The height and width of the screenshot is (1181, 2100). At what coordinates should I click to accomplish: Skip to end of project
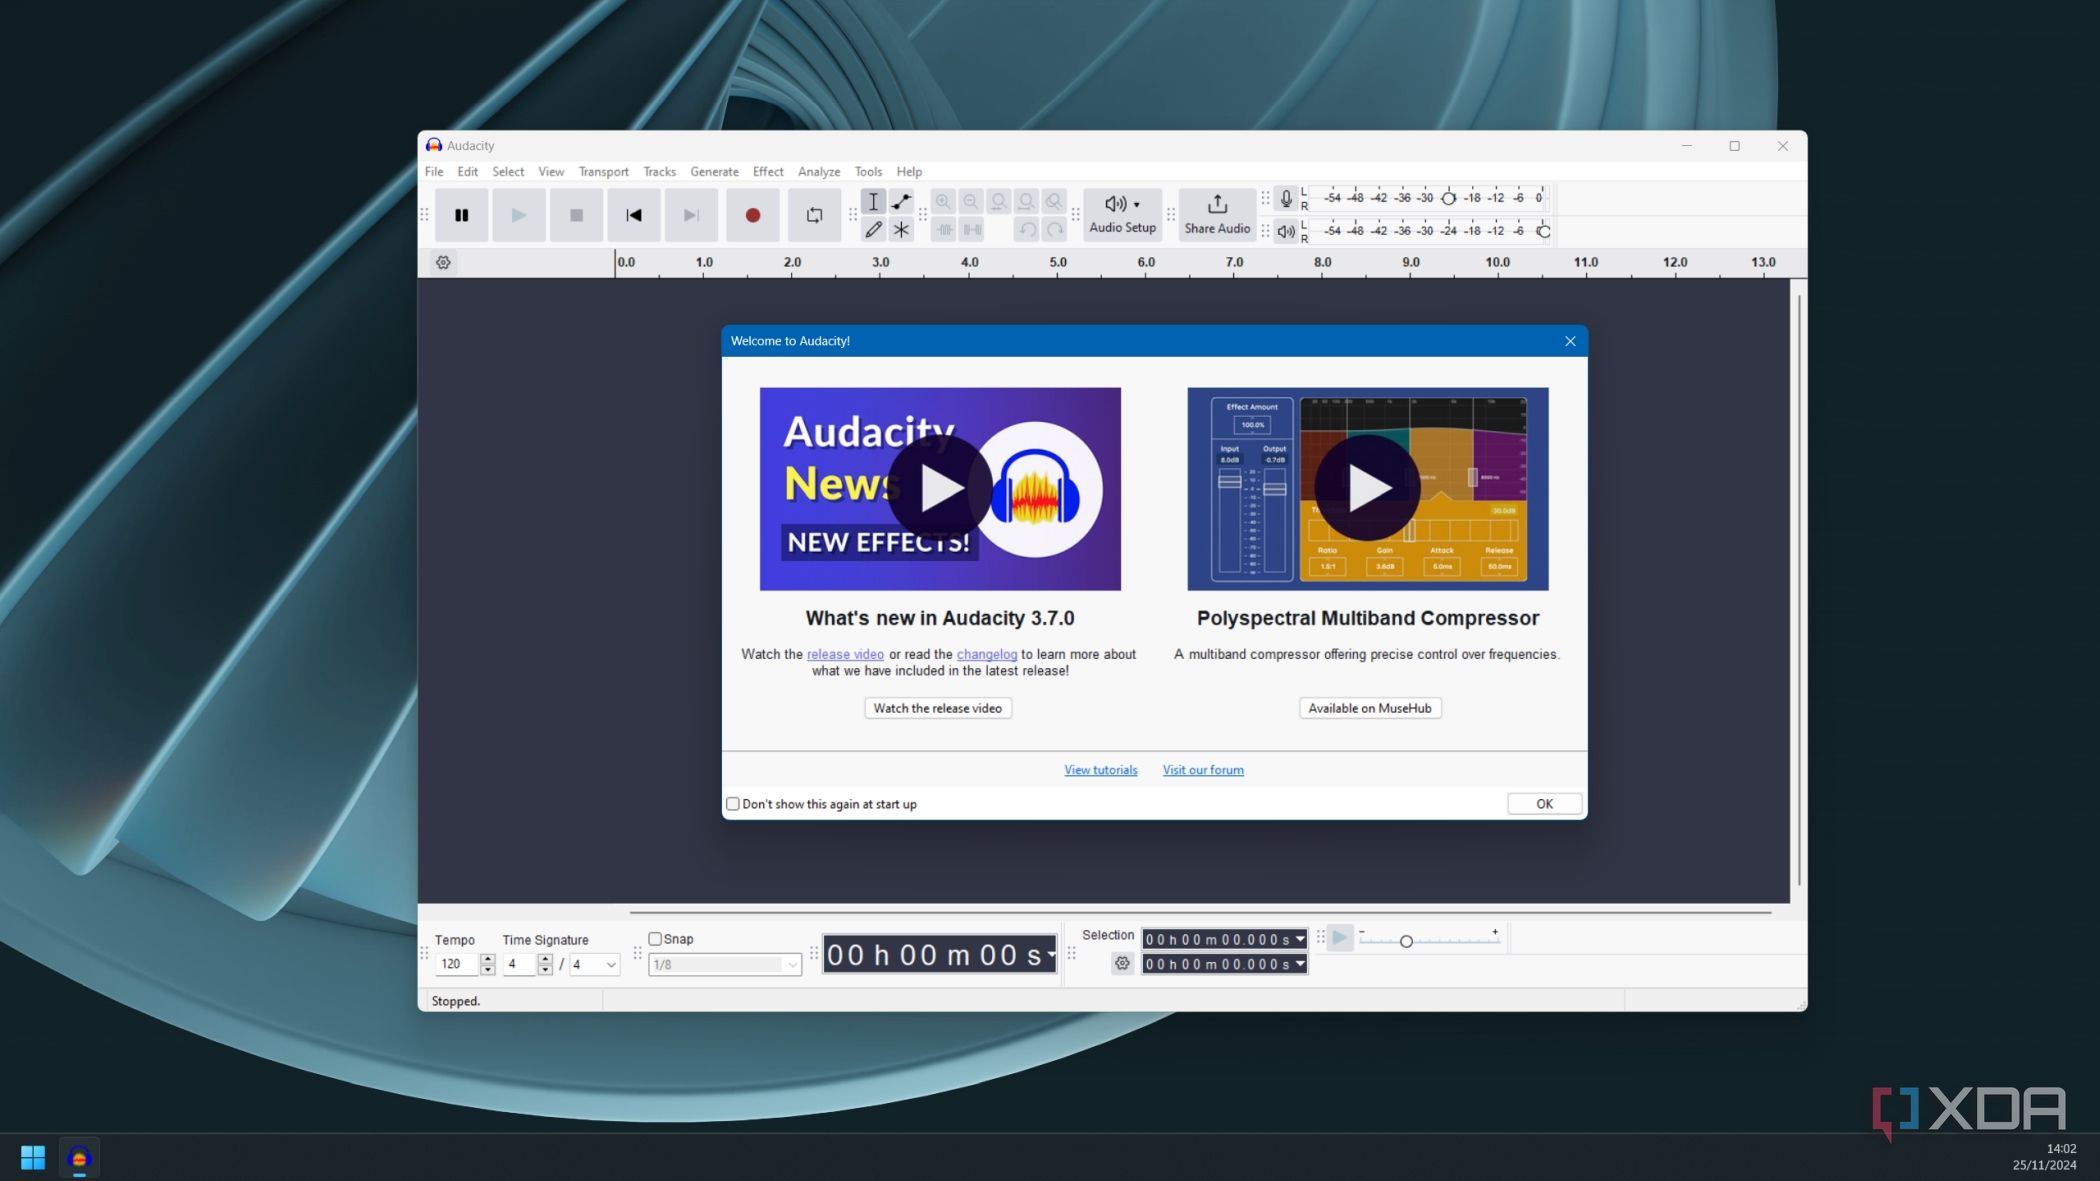[691, 215]
